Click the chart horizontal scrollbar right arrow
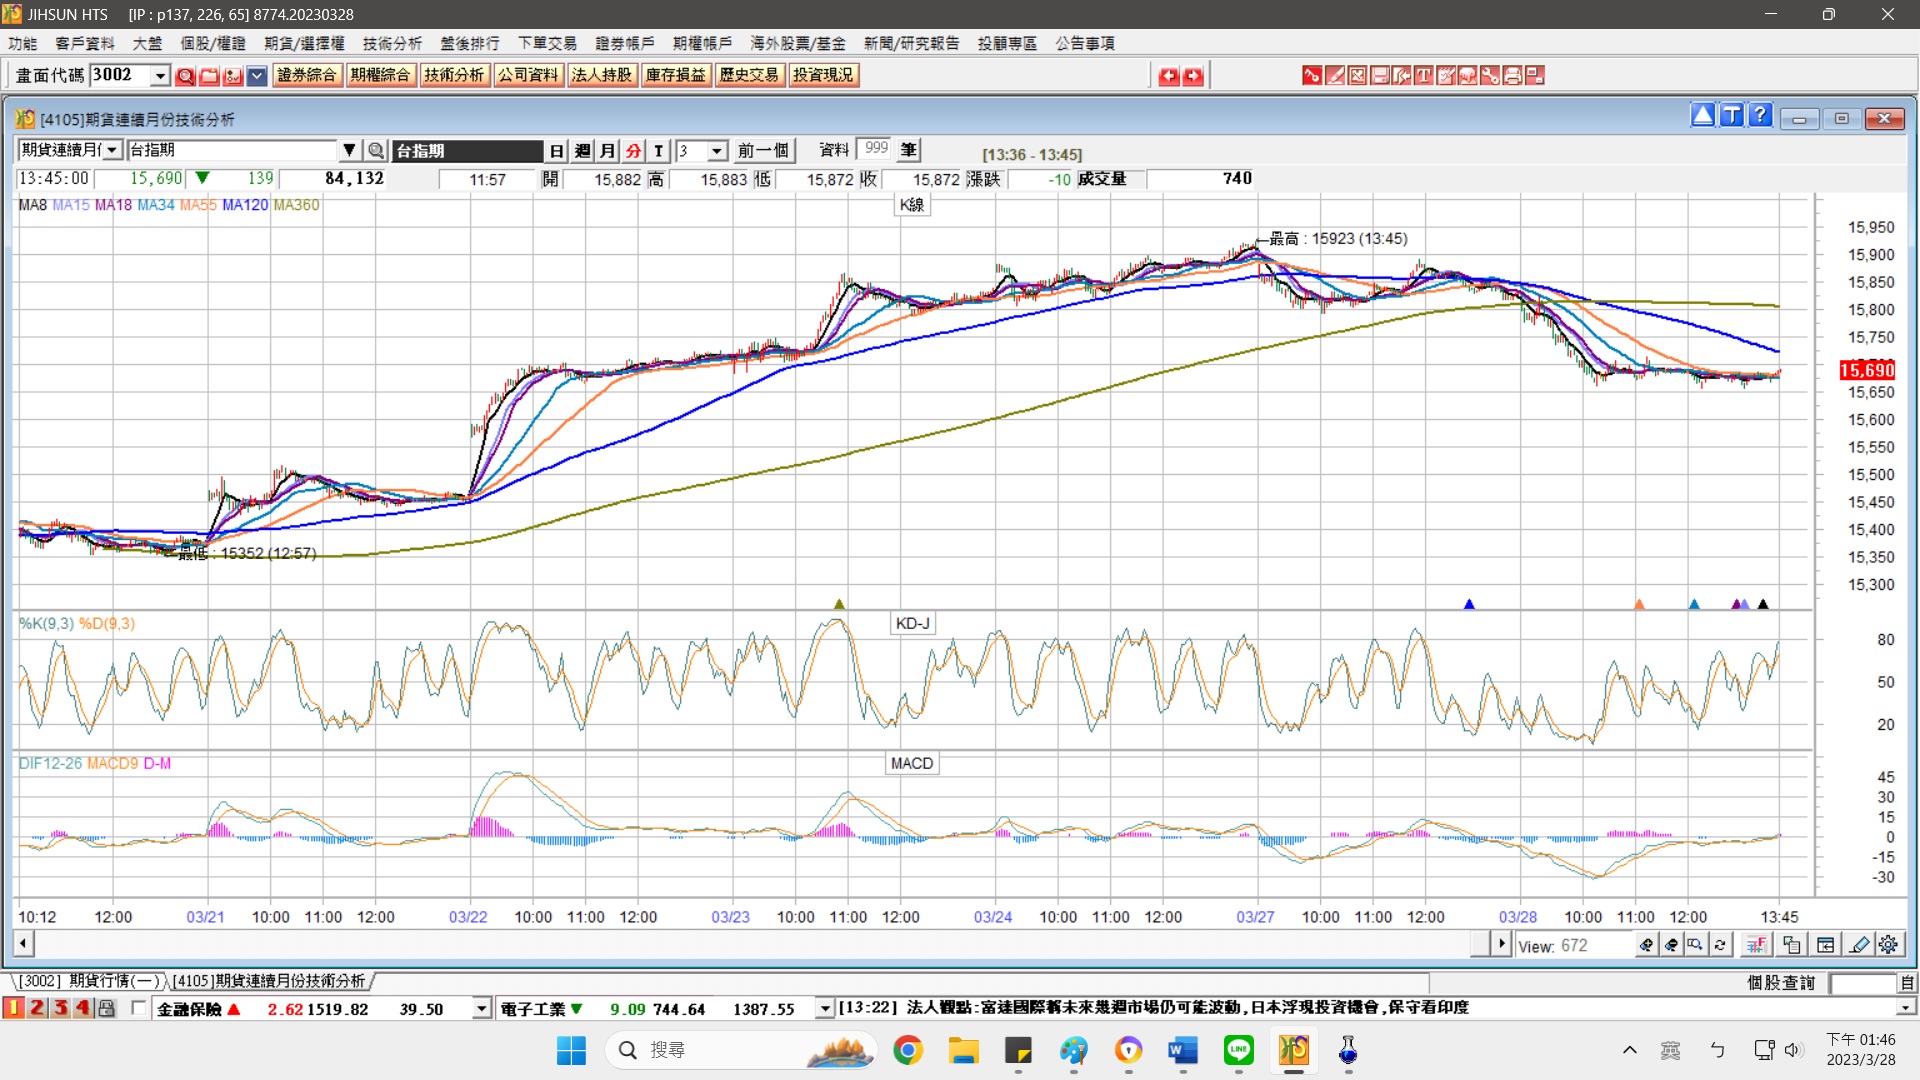Image resolution: width=1920 pixels, height=1080 pixels. coord(1501,943)
